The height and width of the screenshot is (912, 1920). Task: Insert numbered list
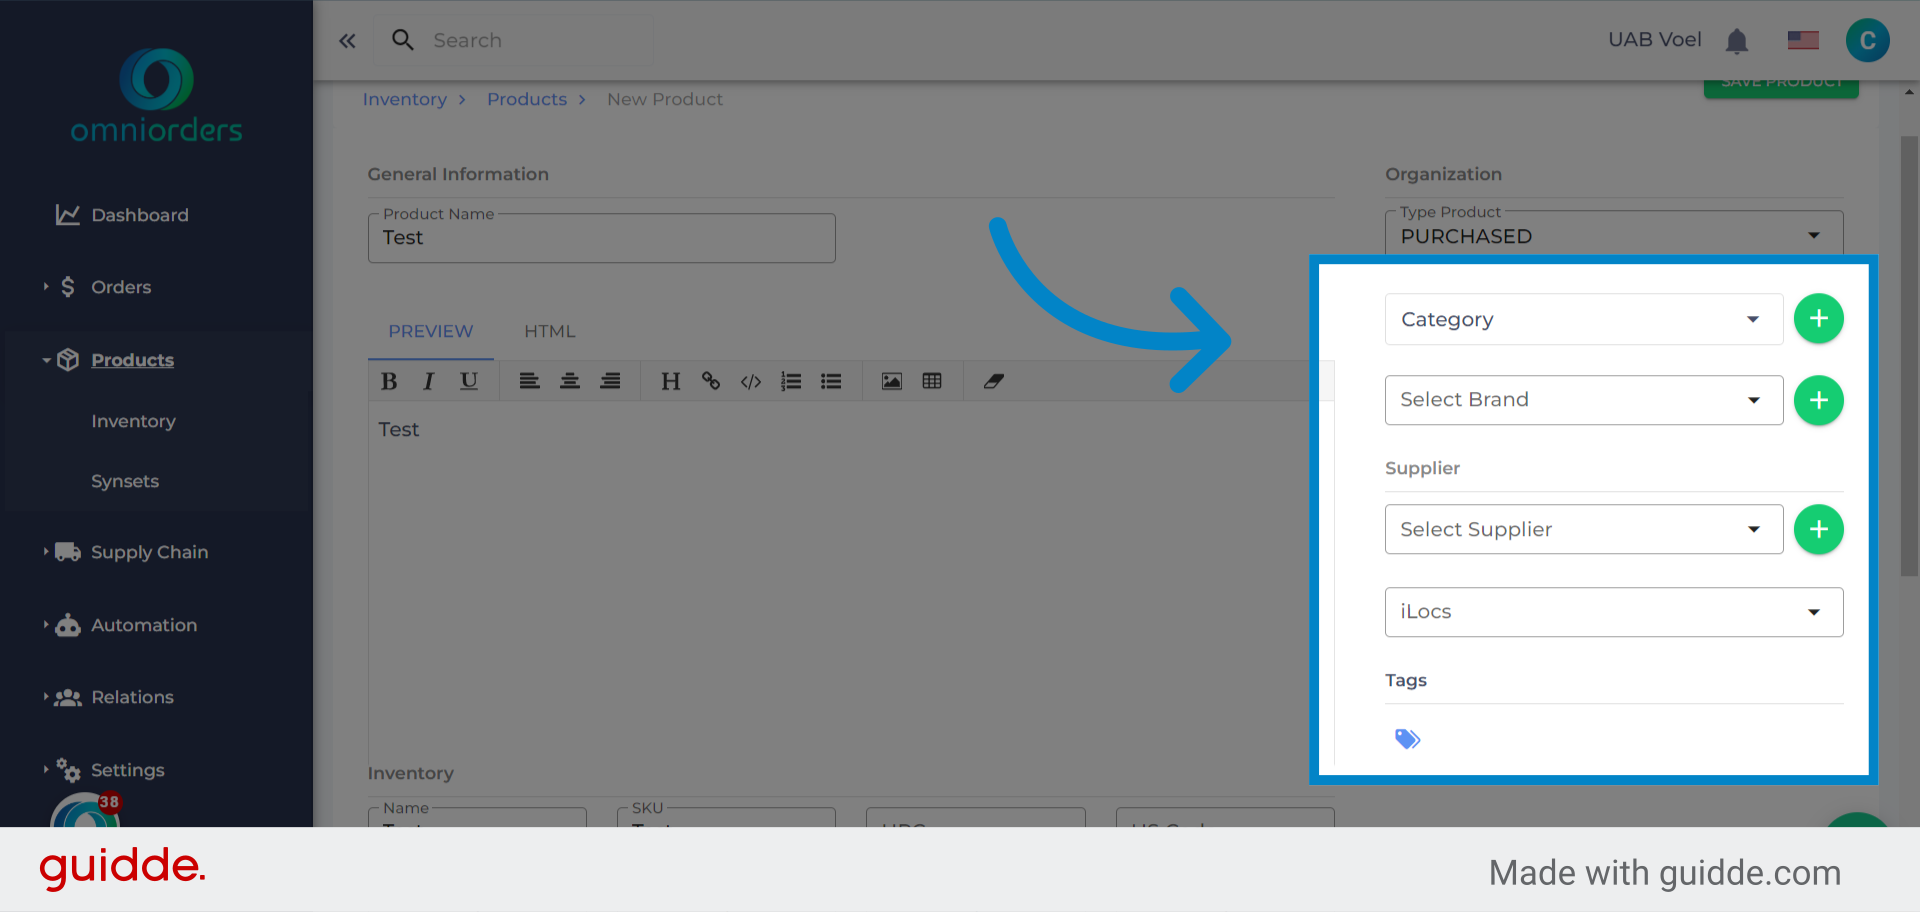(791, 381)
